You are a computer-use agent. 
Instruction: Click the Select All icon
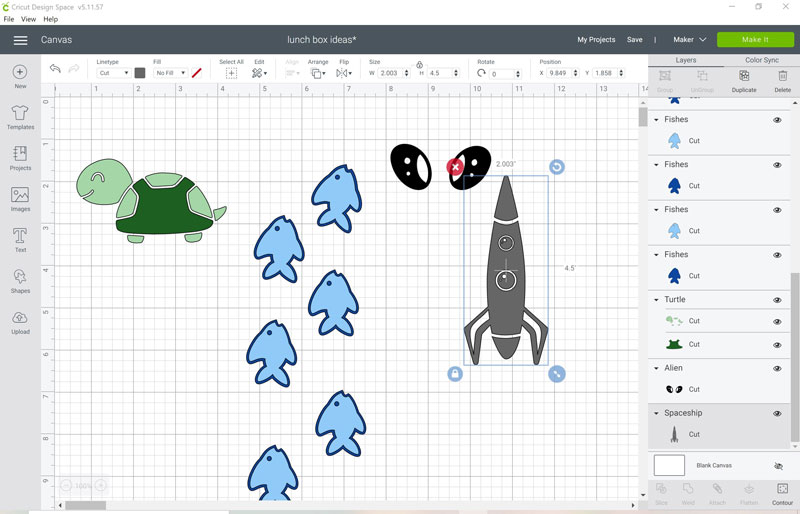[x=231, y=74]
